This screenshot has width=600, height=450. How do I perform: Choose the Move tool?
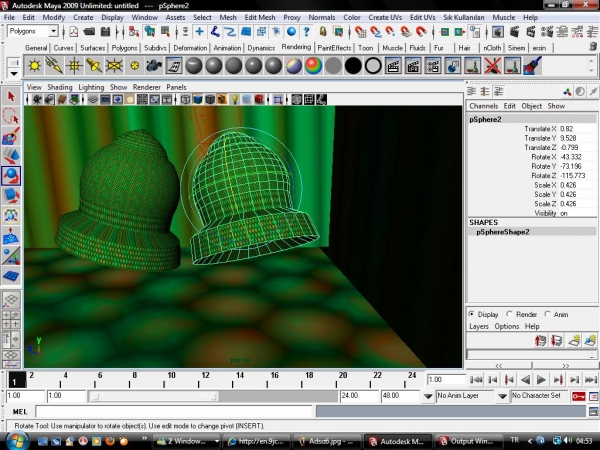[x=11, y=156]
